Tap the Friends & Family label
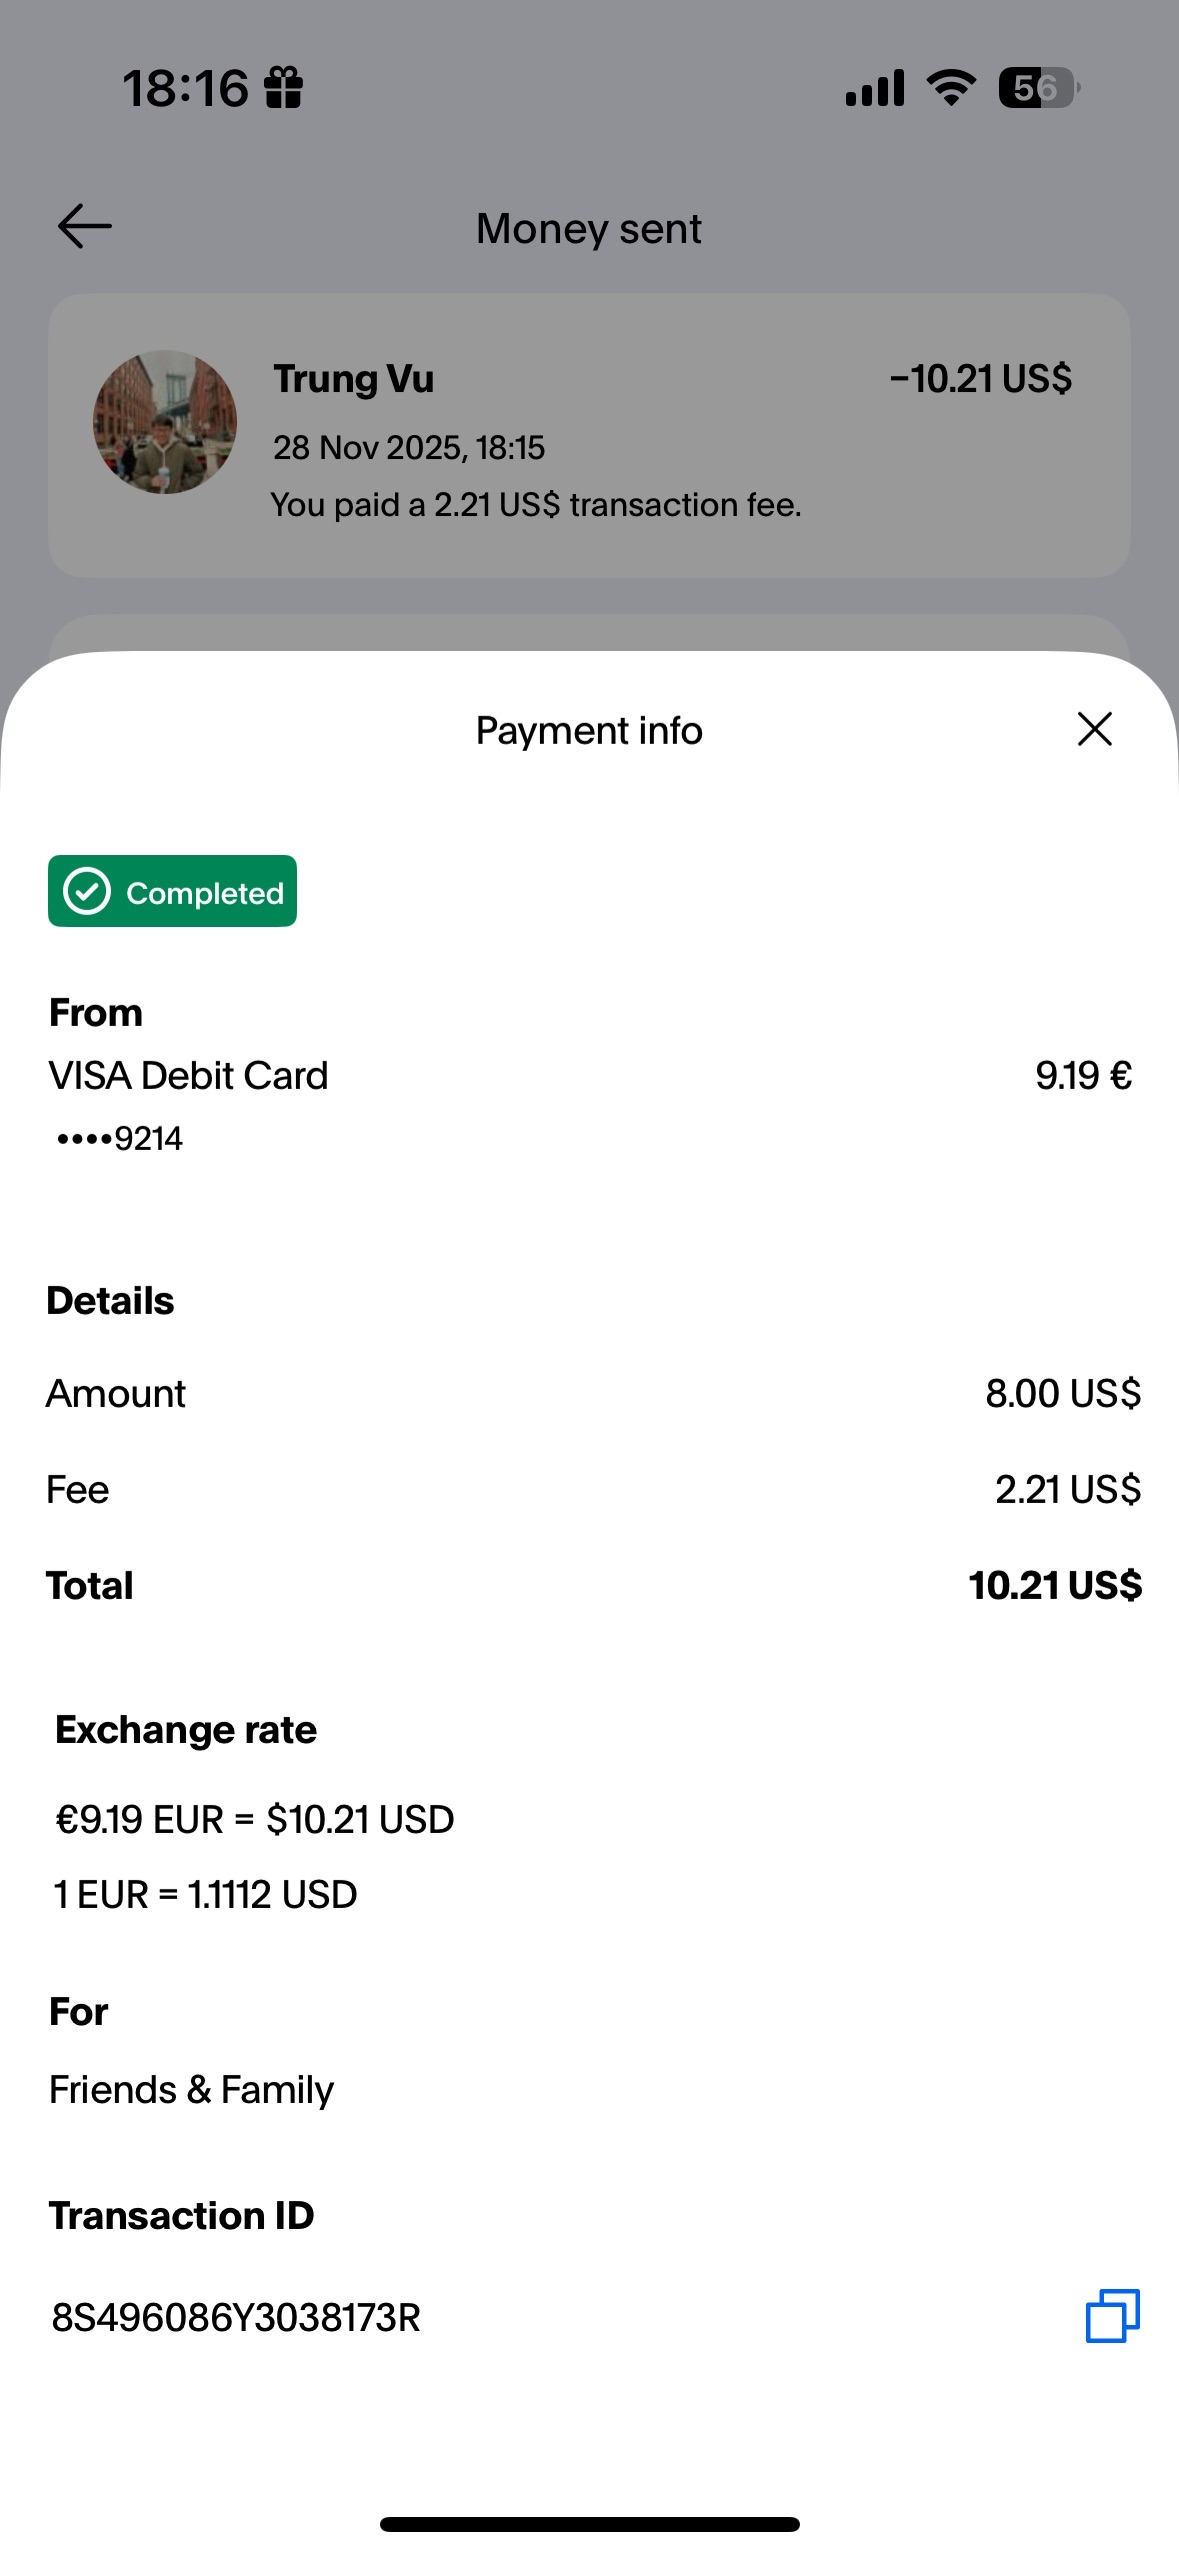The width and height of the screenshot is (1179, 2556). click(x=191, y=2089)
